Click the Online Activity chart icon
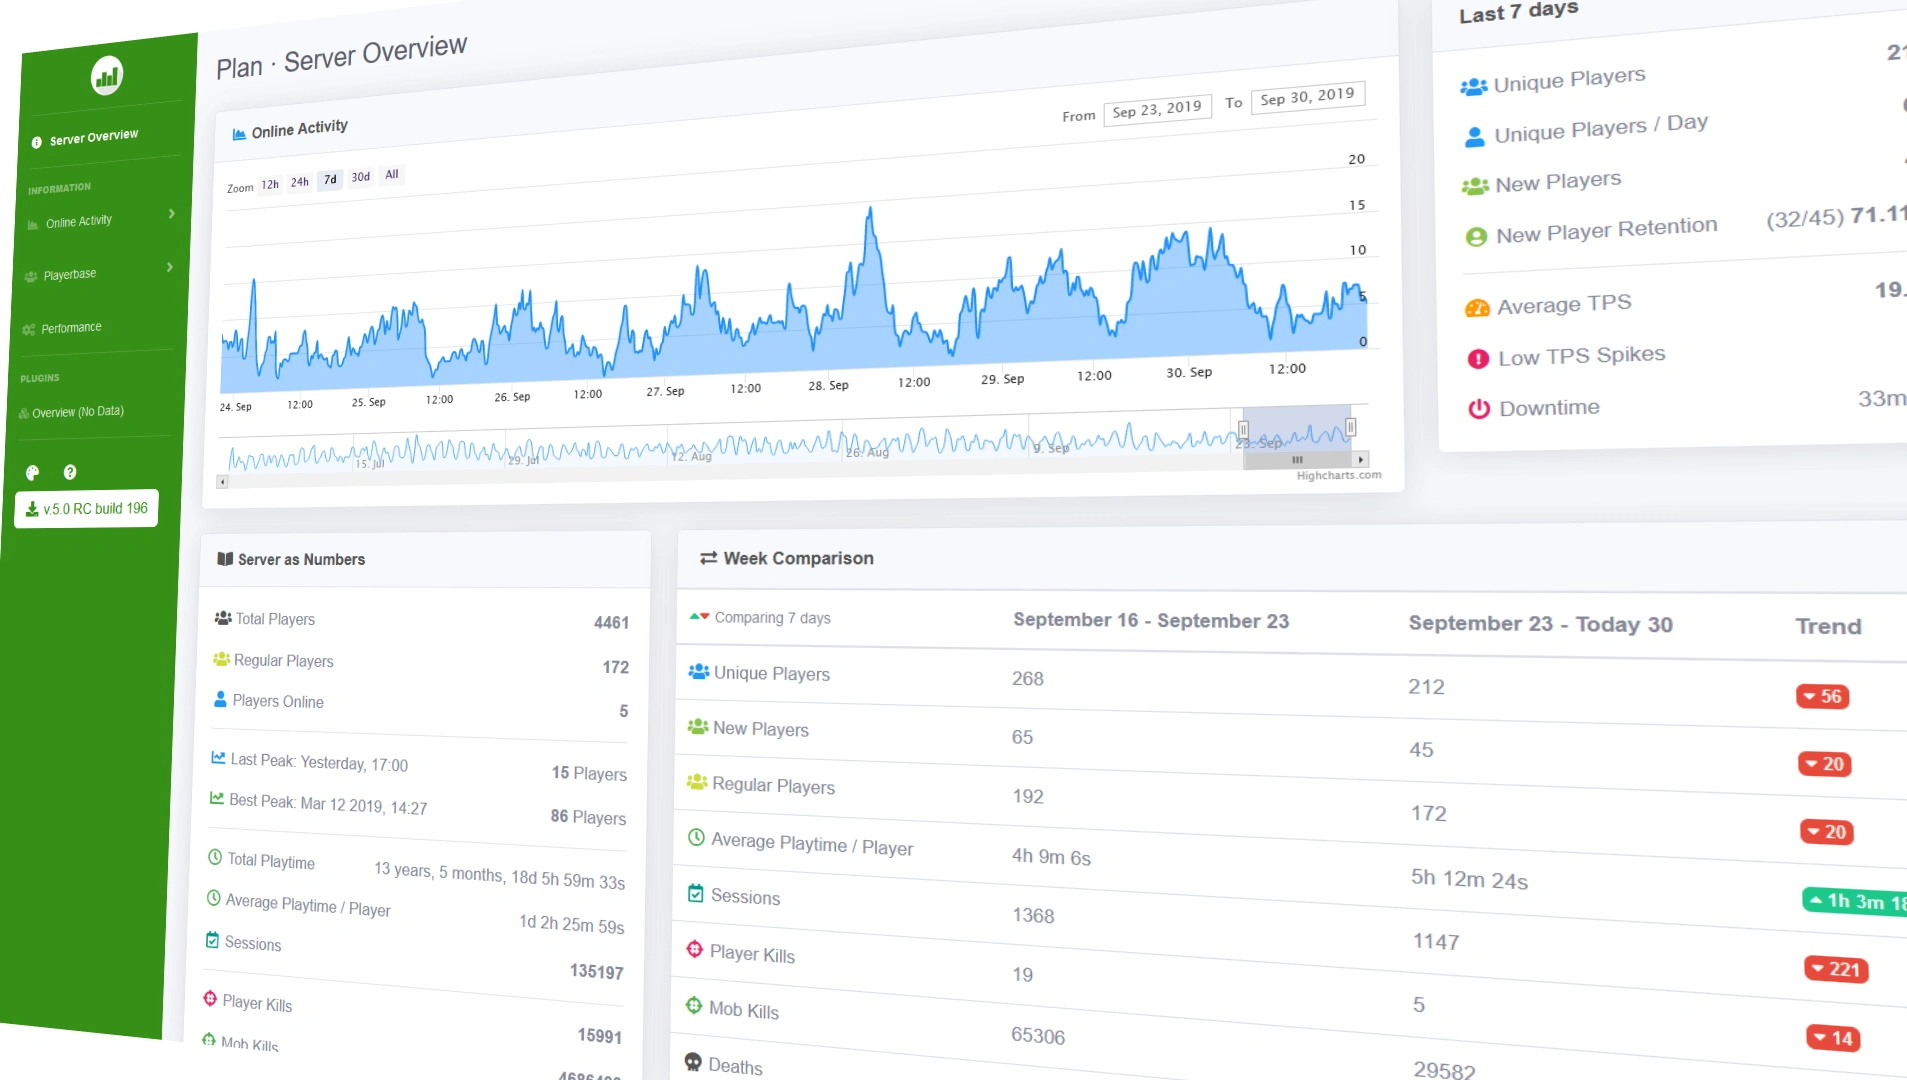This screenshot has height=1080, width=1907. (239, 134)
